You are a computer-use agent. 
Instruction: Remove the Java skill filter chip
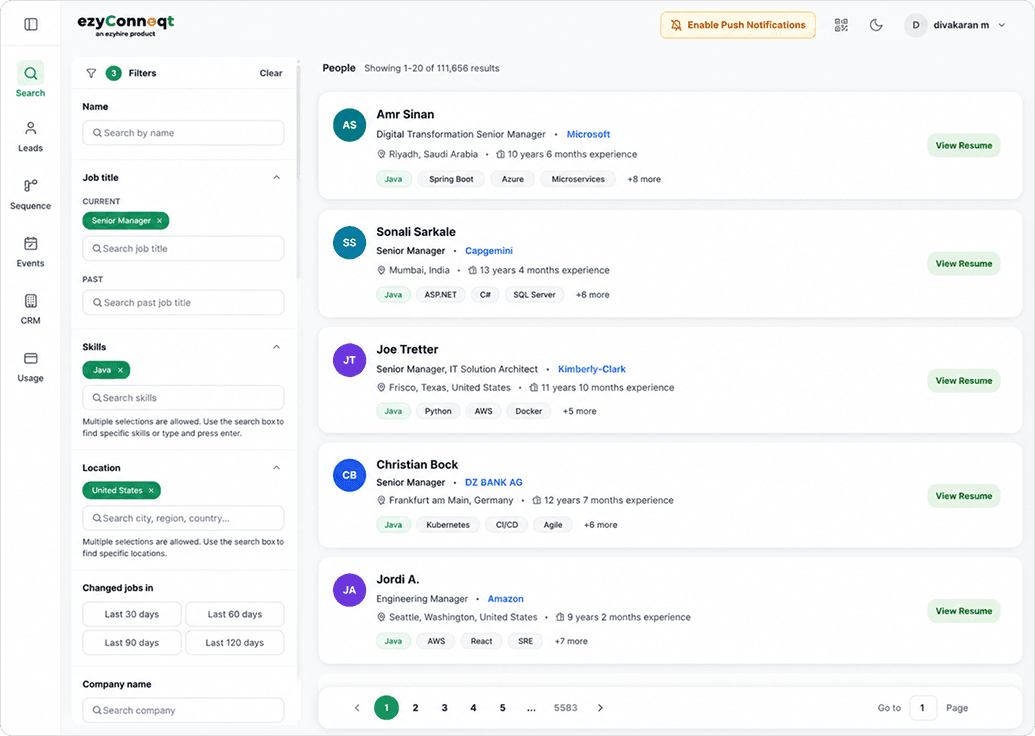pyautogui.click(x=121, y=370)
